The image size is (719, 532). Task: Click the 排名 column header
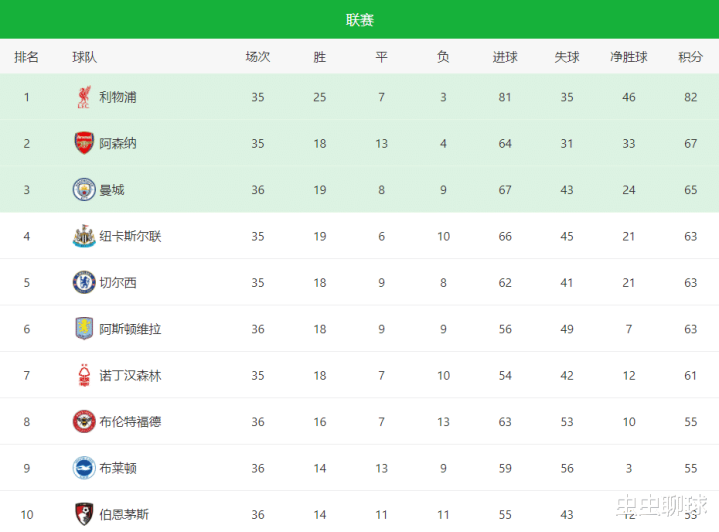click(27, 57)
